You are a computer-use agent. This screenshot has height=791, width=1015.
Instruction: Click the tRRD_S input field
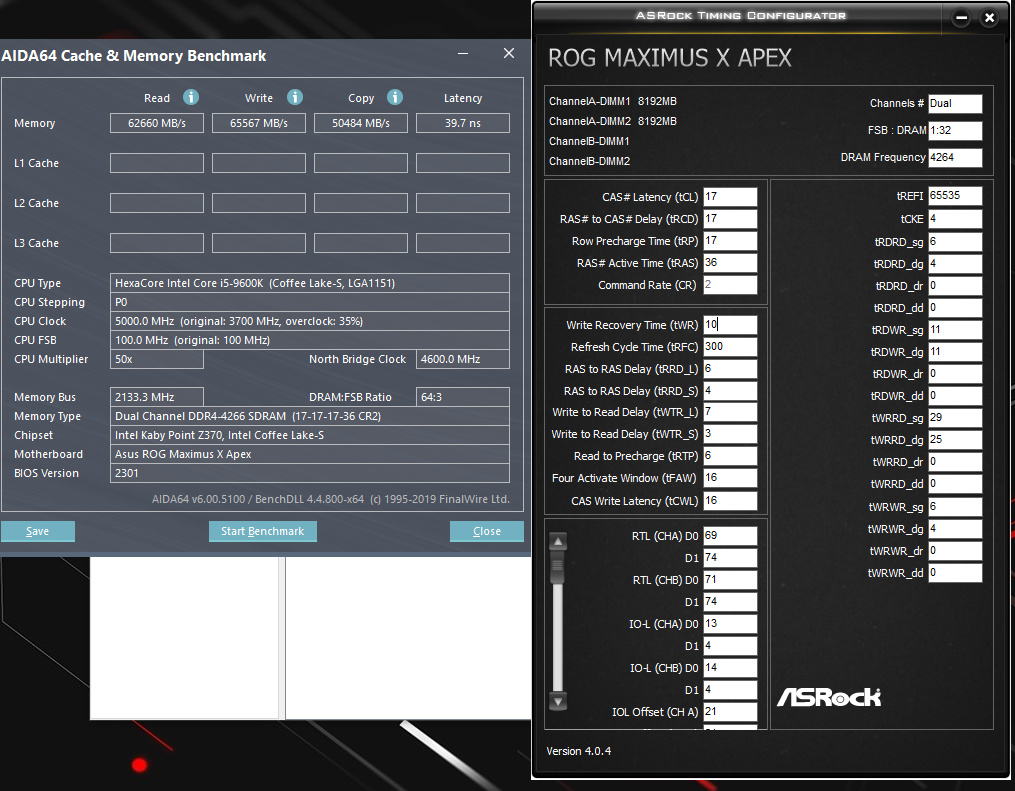click(730, 391)
